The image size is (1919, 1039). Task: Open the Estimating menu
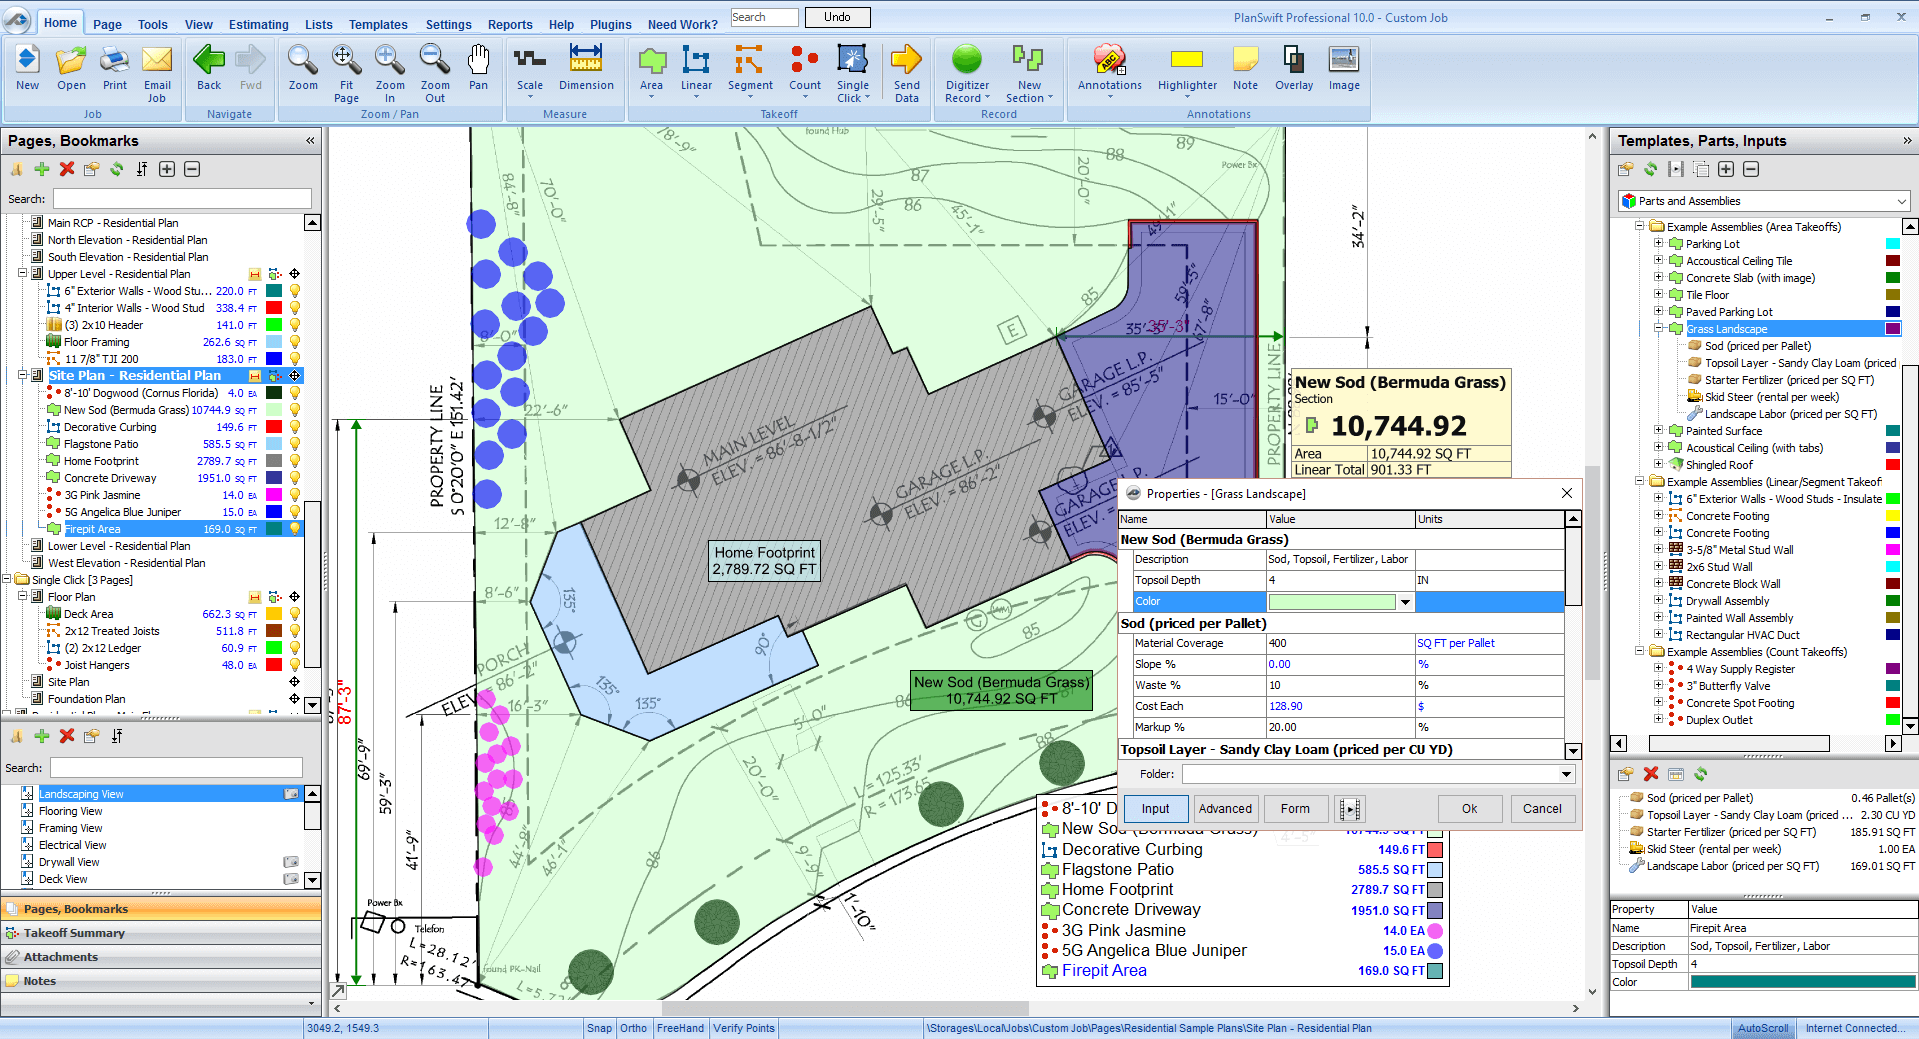258,24
